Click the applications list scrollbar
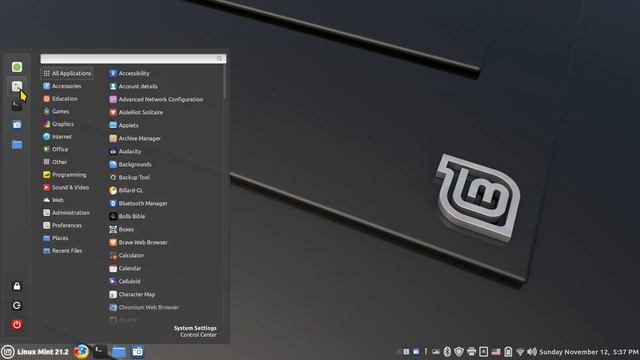Image resolution: width=640 pixels, height=360 pixels. (224, 83)
